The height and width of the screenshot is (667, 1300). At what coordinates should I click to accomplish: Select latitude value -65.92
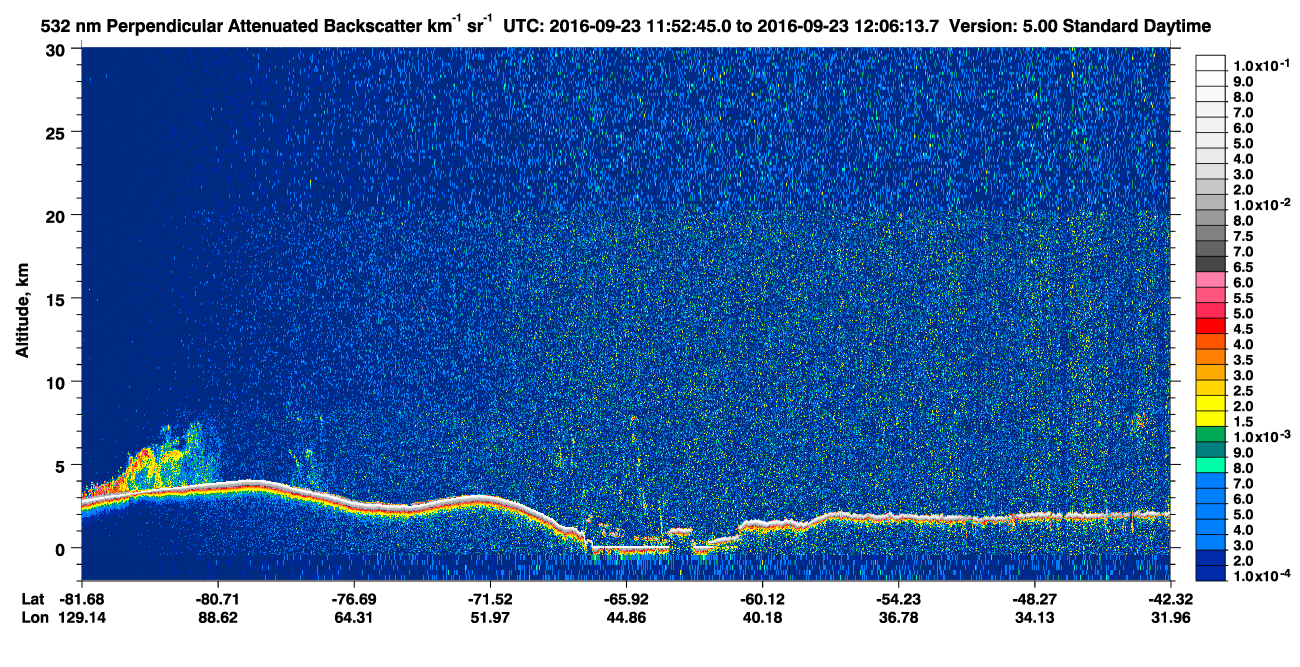pyautogui.click(x=625, y=598)
